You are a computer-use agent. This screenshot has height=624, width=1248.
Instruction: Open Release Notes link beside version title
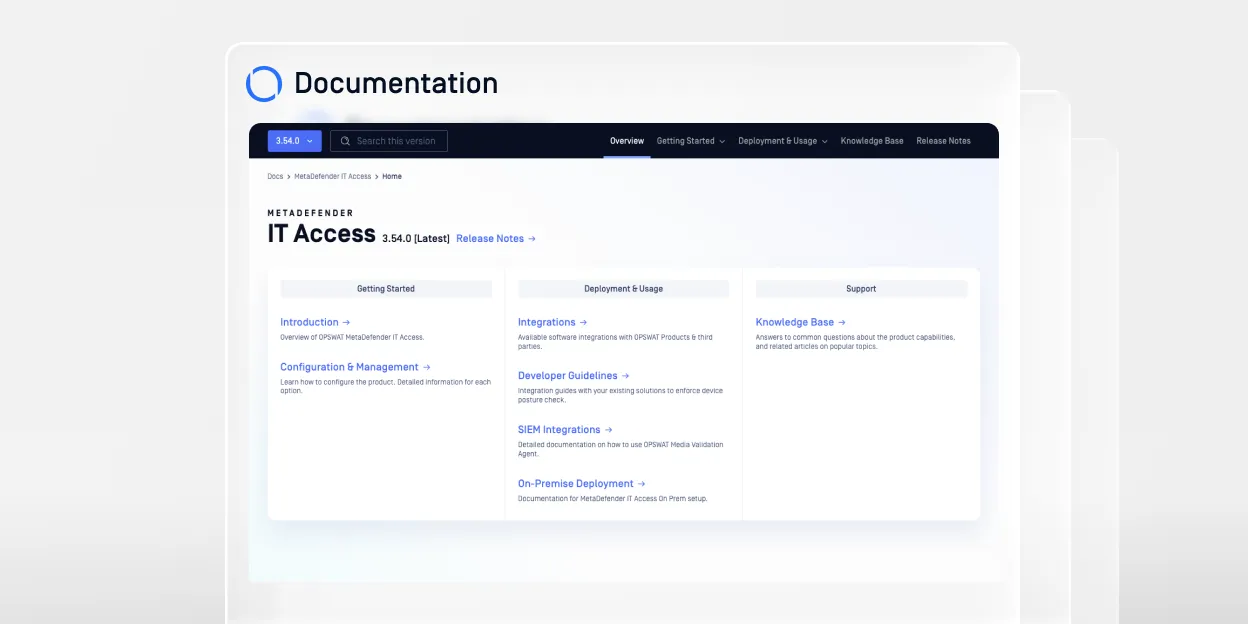coord(496,239)
